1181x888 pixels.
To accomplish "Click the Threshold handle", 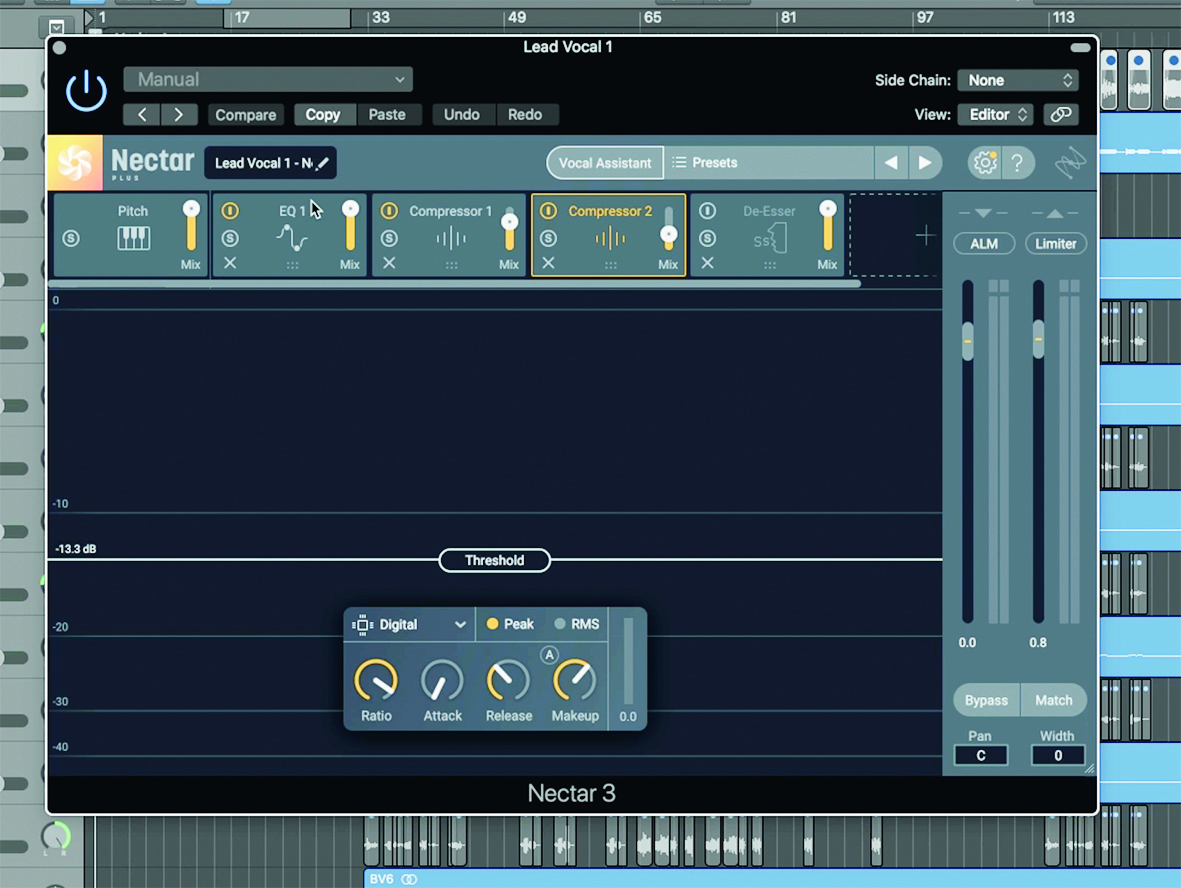I will [x=494, y=560].
